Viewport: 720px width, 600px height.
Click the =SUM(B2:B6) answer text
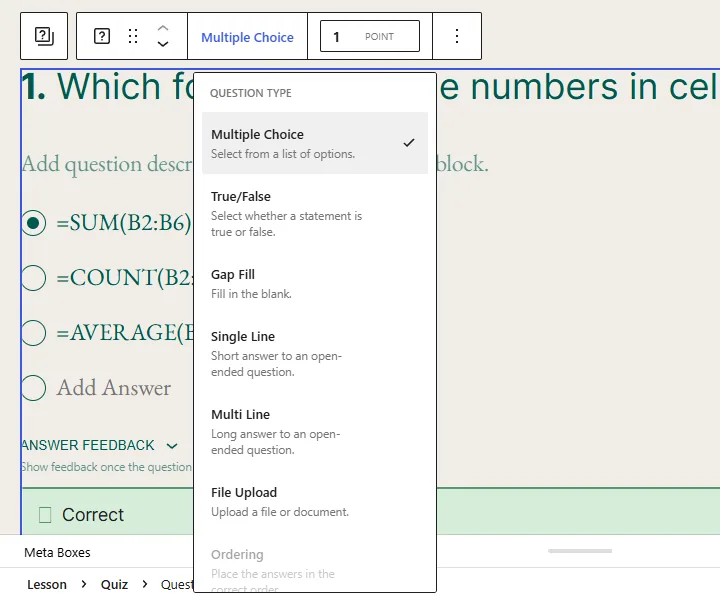click(x=124, y=223)
